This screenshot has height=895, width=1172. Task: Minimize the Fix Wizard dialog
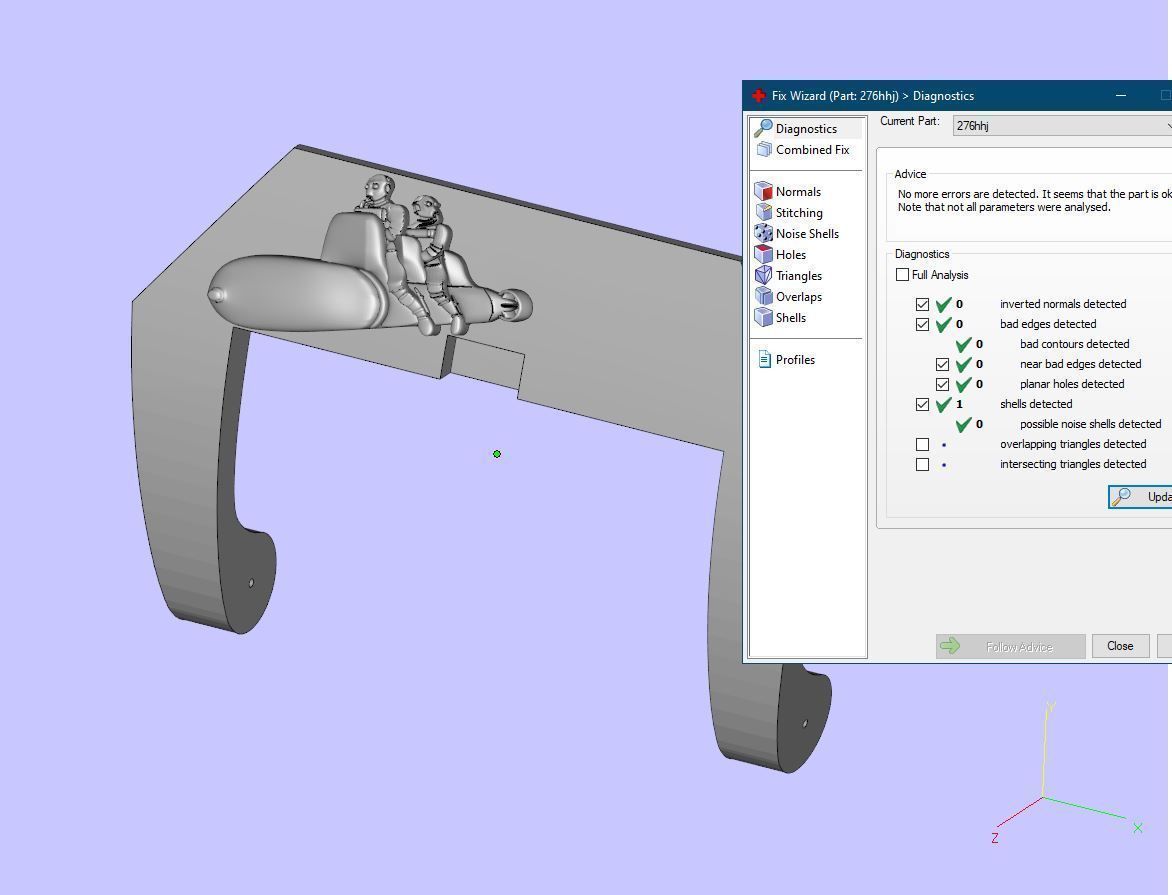point(1120,96)
